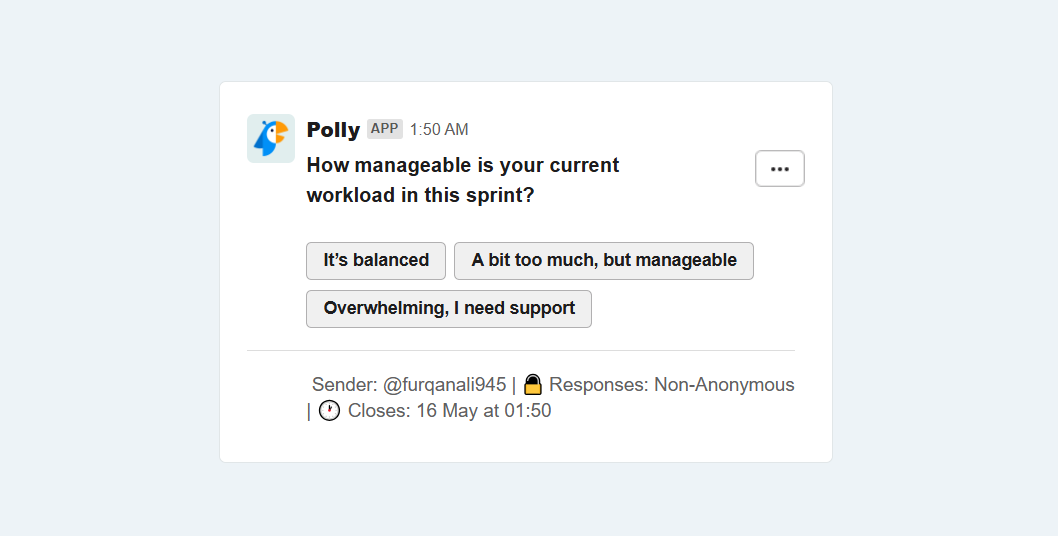Click the @furqanali945 sender mention
Image resolution: width=1058 pixels, height=536 pixels.
444,385
